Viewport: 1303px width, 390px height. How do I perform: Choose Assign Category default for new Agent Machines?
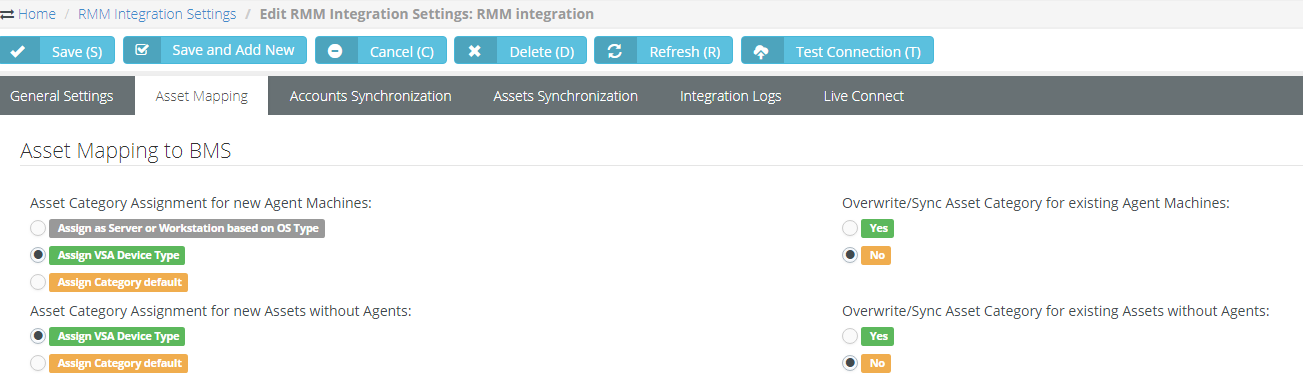tap(38, 282)
